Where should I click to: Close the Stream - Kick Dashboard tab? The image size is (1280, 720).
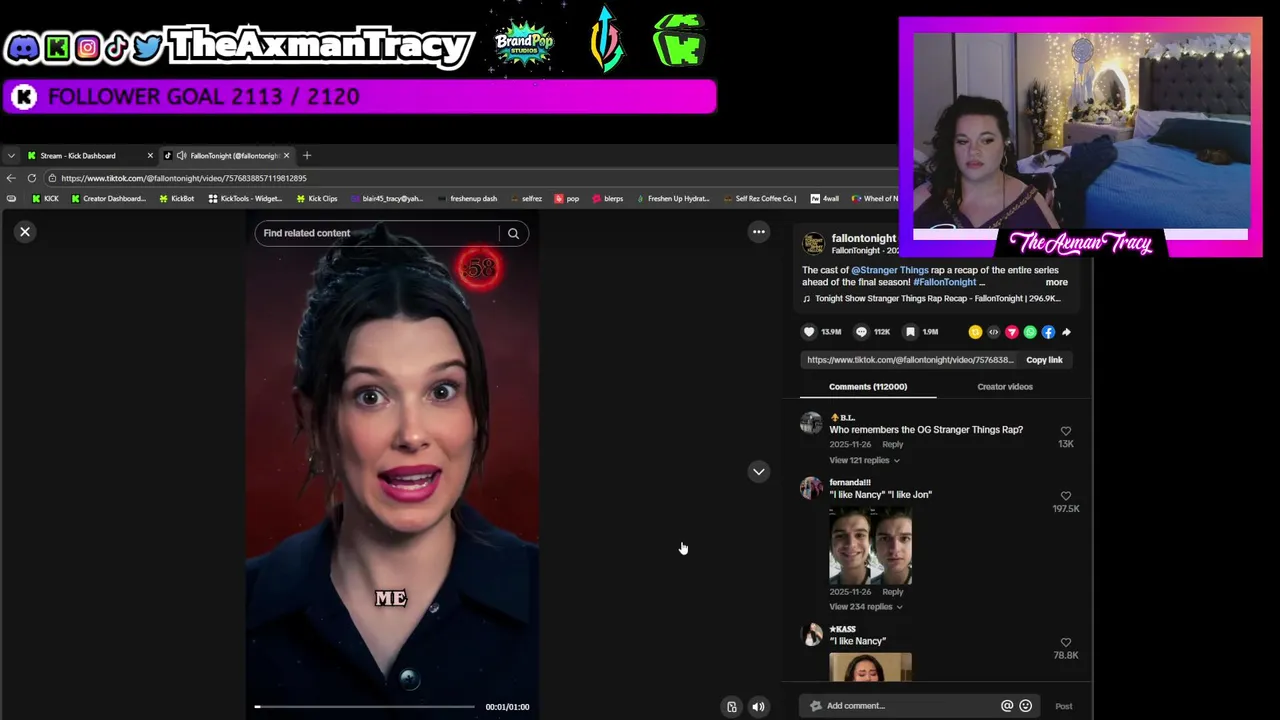click(150, 155)
